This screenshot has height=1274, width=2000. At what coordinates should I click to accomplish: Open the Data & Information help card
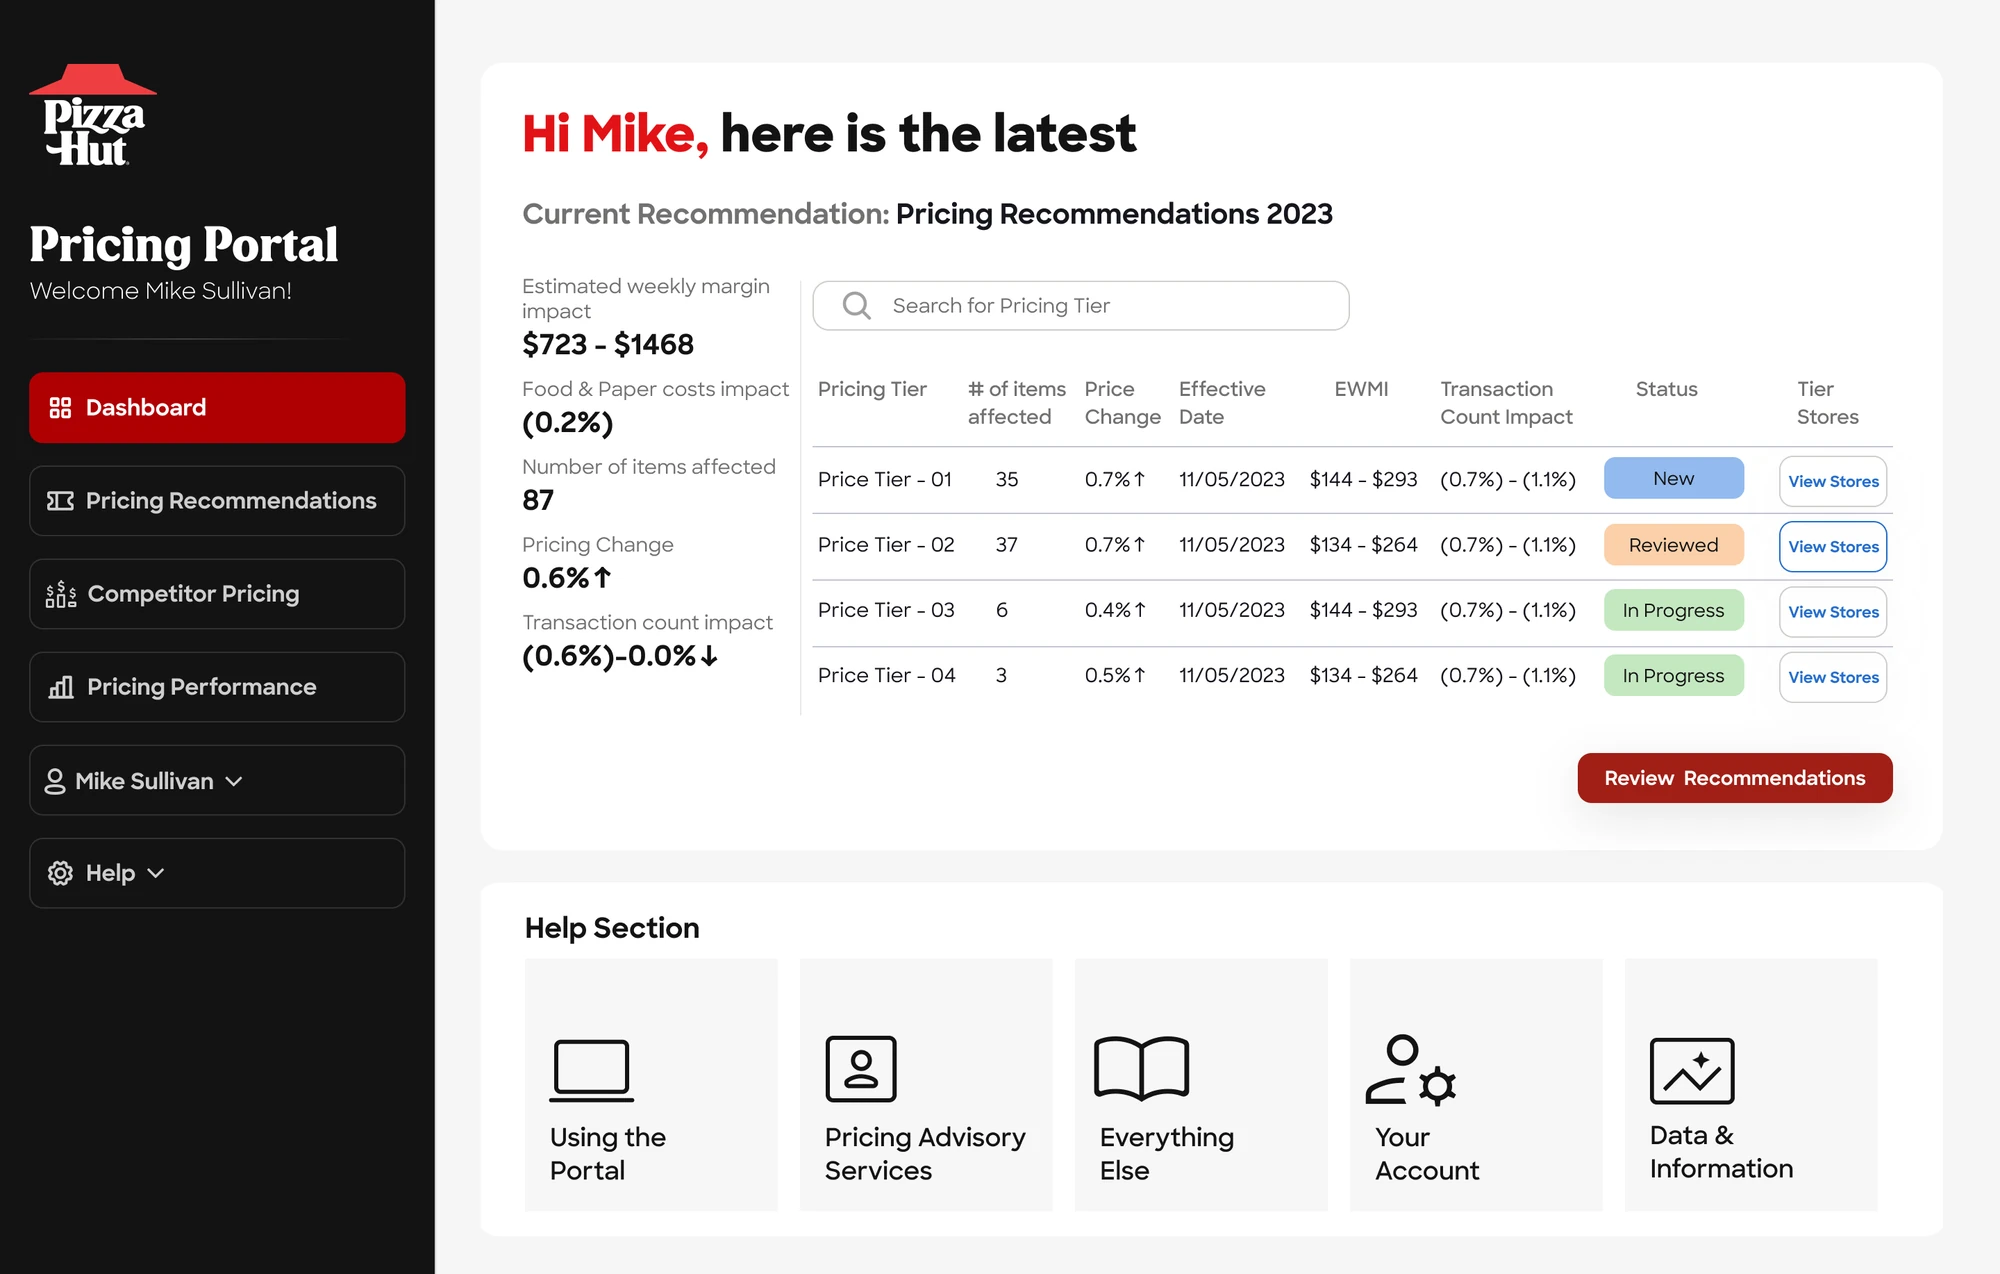(x=1751, y=1085)
